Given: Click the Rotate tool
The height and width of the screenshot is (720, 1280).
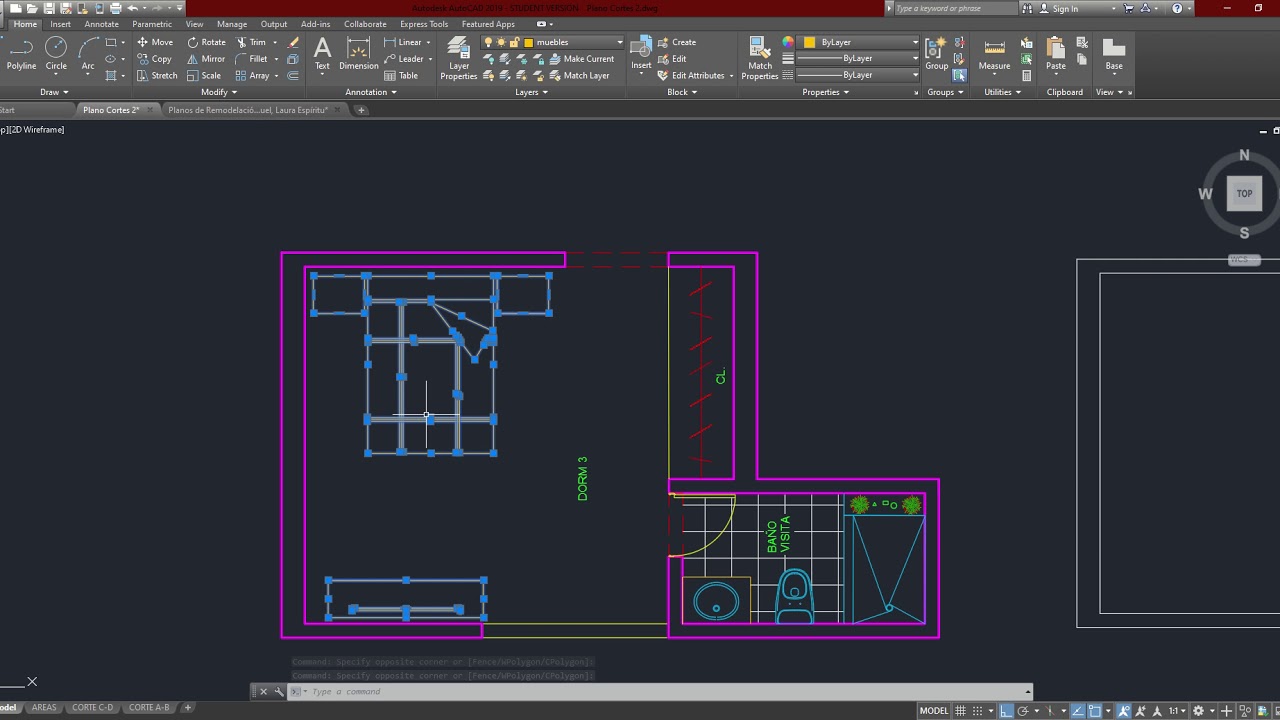Looking at the screenshot, I should [x=206, y=42].
